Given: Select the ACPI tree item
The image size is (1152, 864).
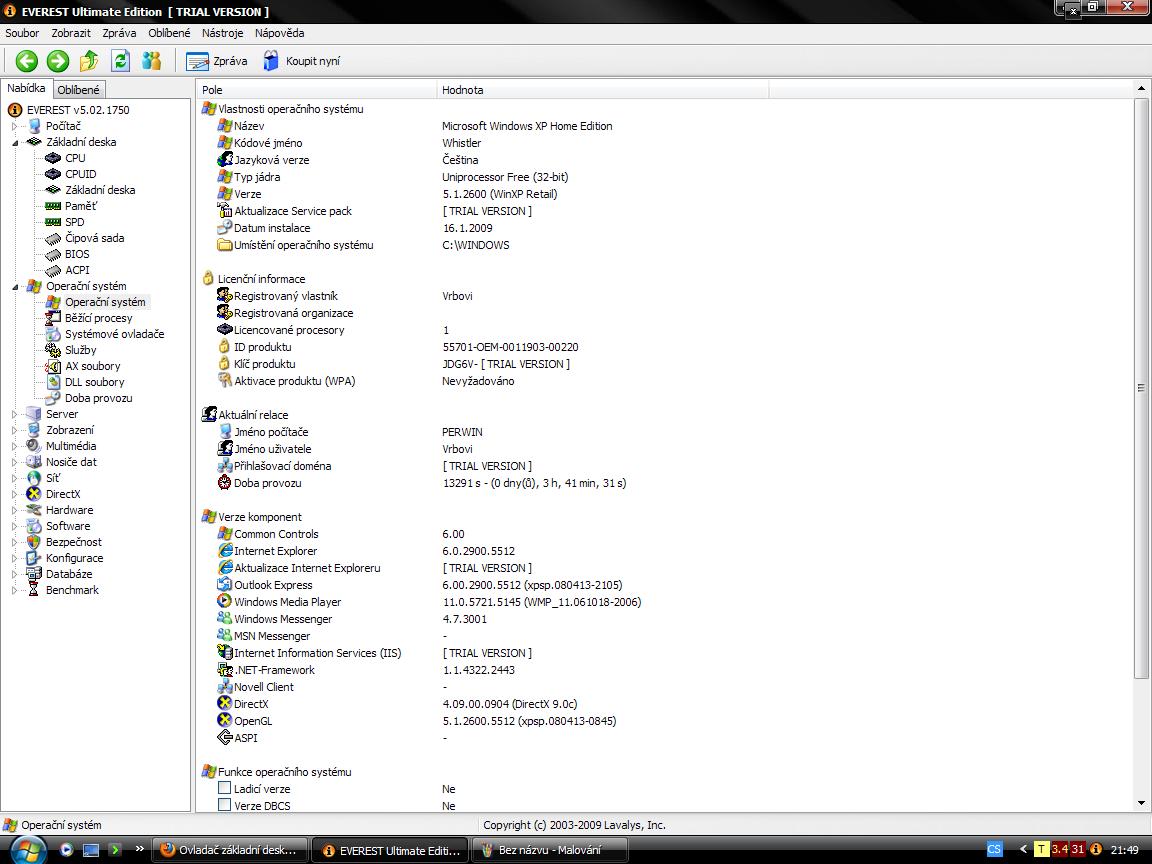Looking at the screenshot, I should click(76, 270).
